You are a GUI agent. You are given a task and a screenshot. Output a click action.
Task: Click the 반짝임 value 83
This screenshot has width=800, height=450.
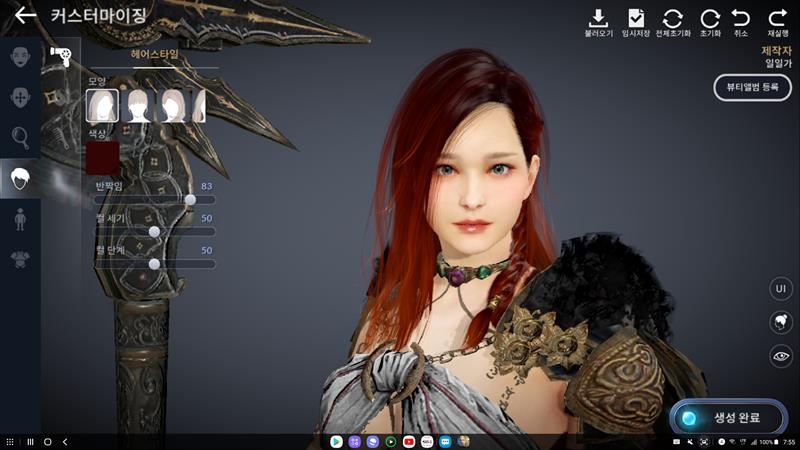click(x=207, y=186)
